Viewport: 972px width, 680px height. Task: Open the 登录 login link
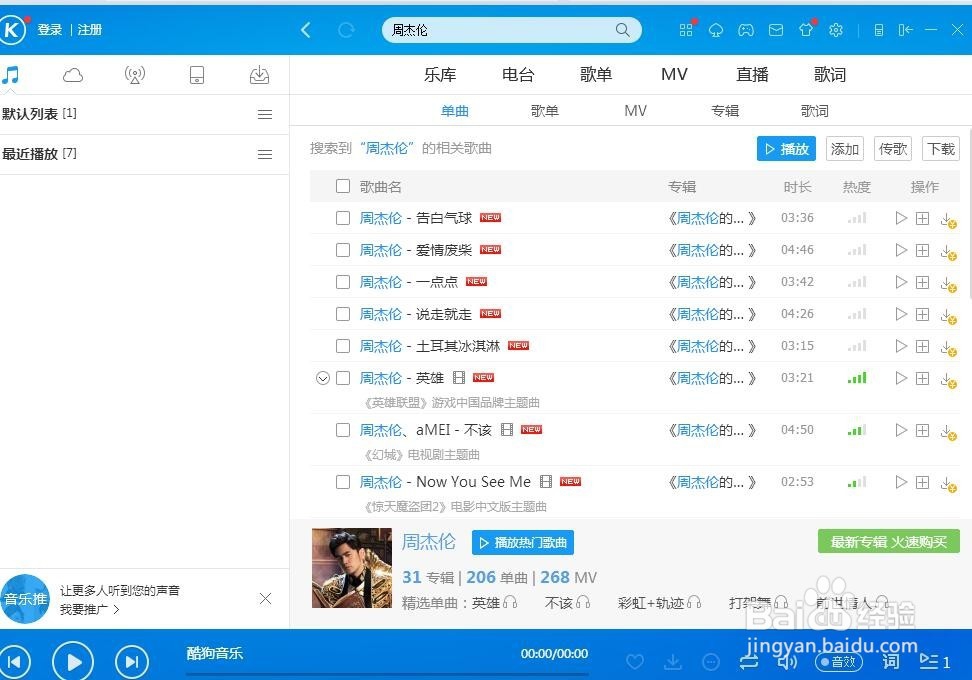(x=50, y=30)
